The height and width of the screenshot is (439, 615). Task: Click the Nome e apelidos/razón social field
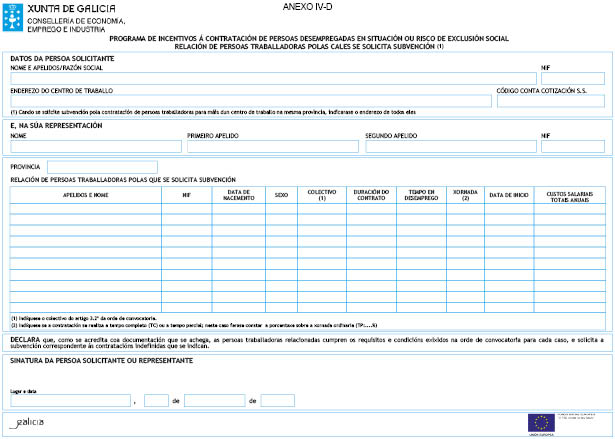click(x=272, y=78)
